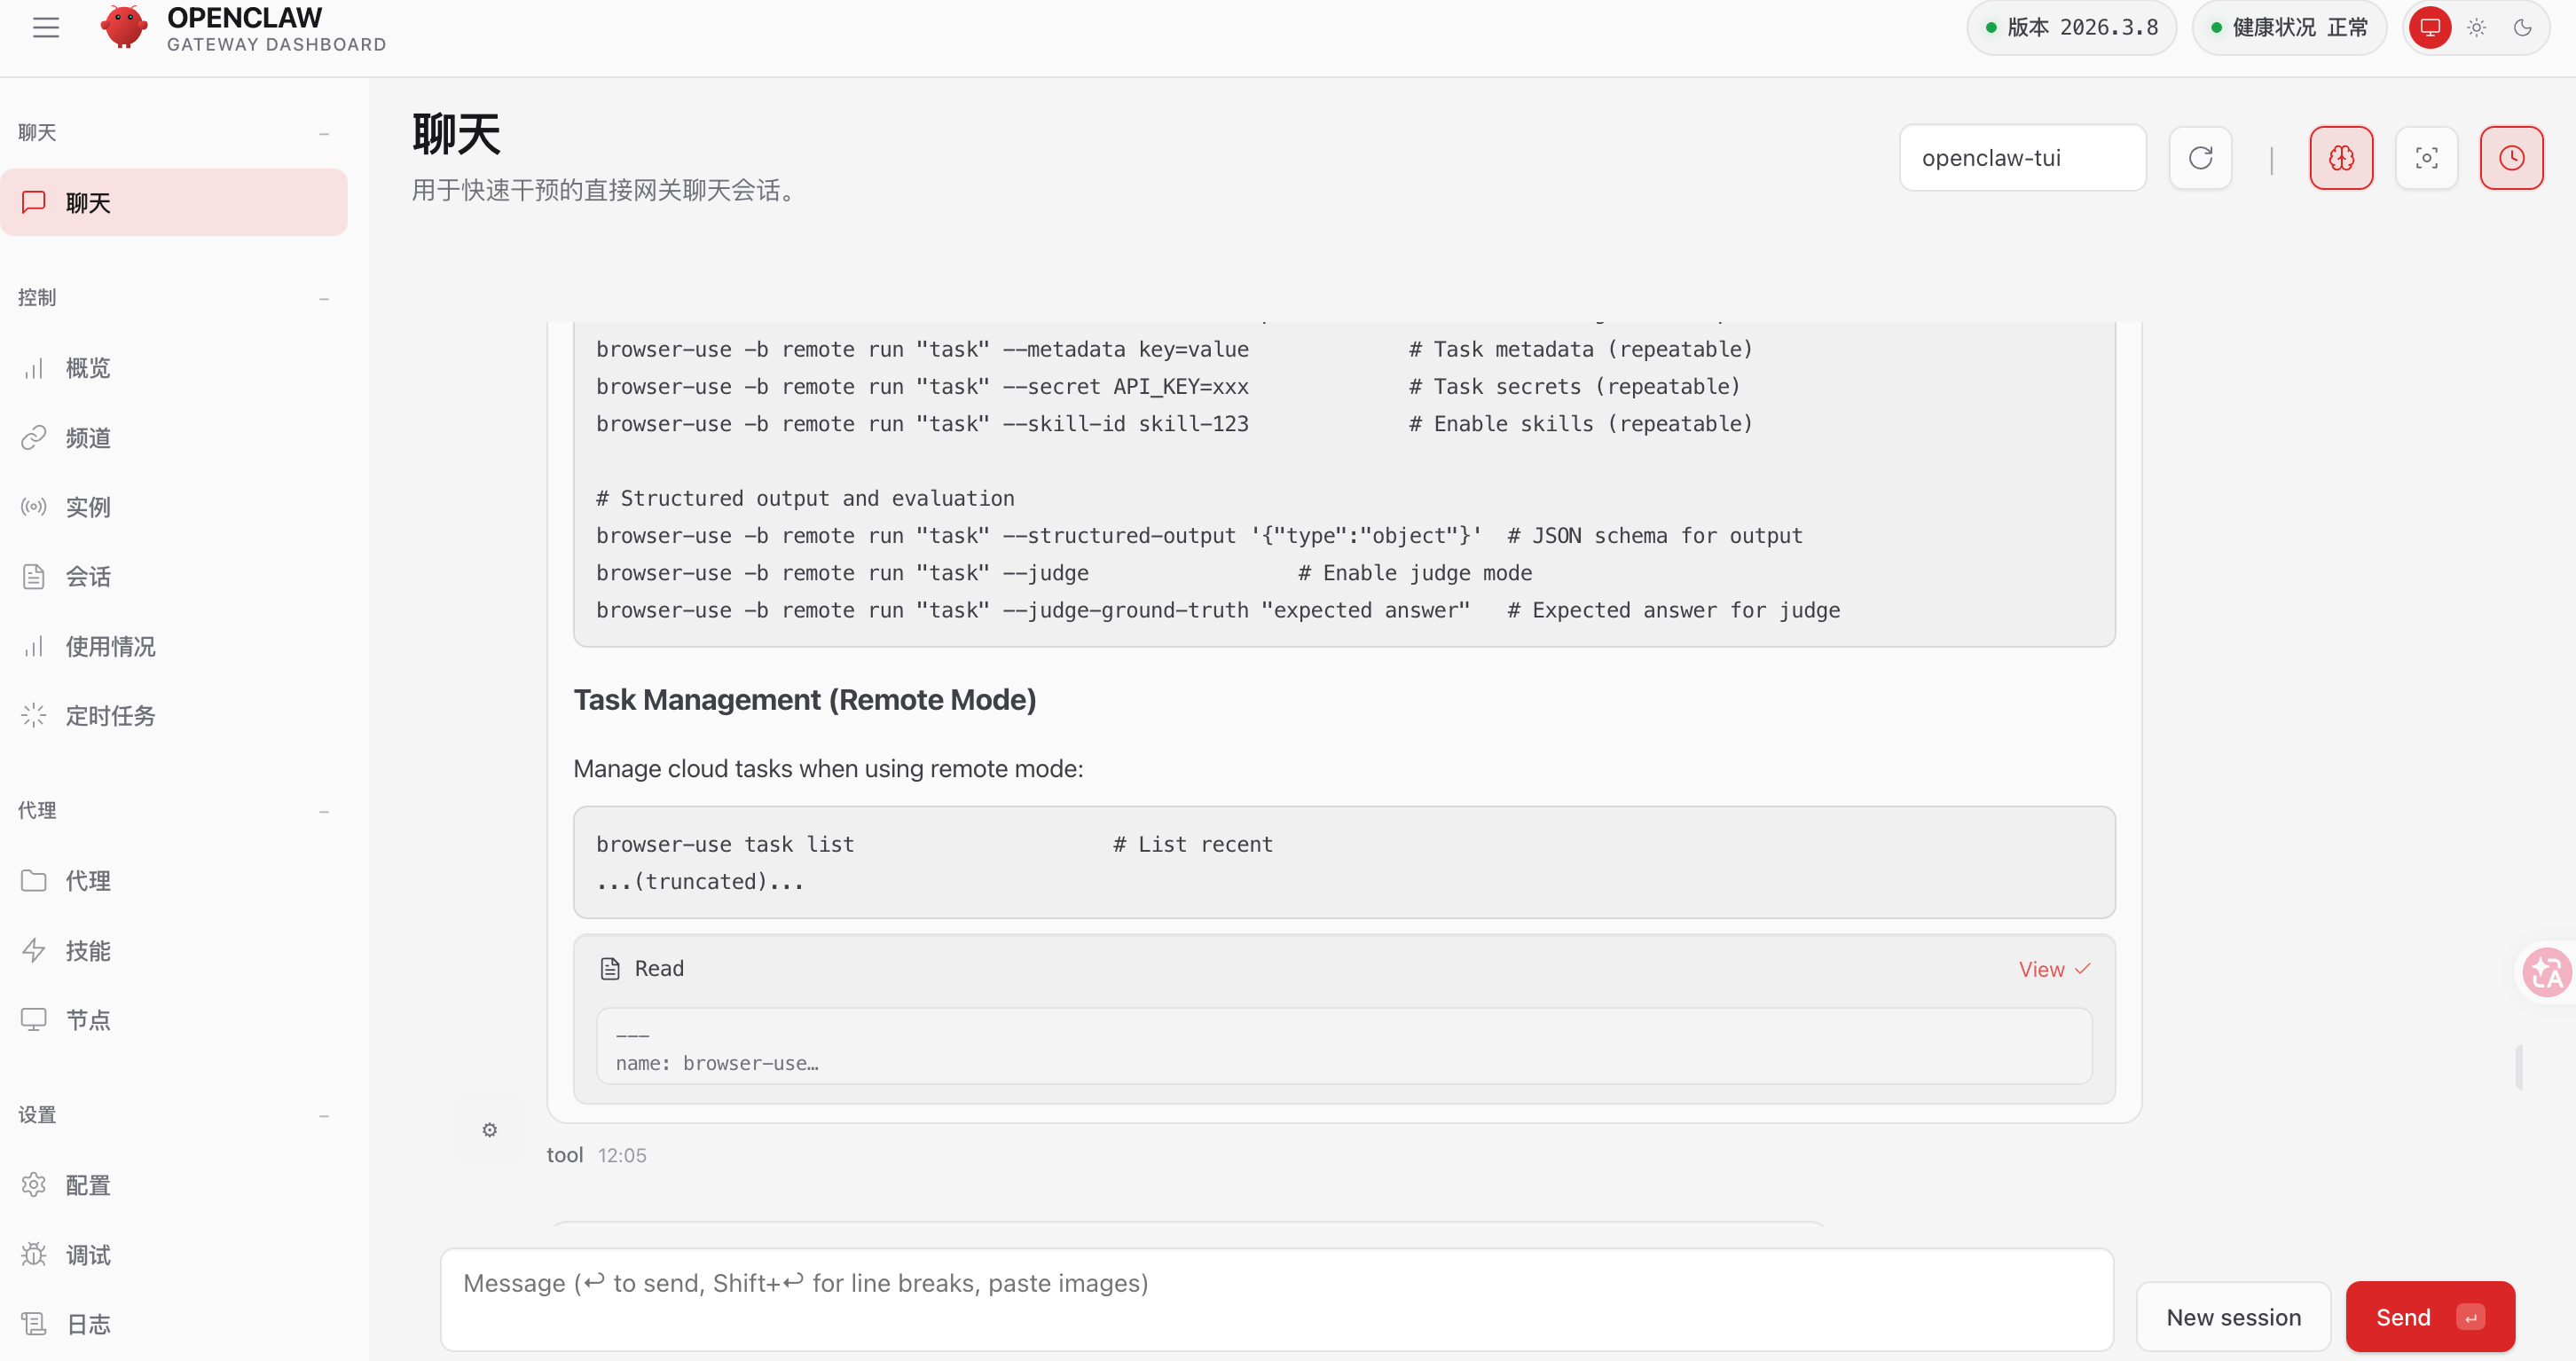Click the New session button
The height and width of the screenshot is (1361, 2576).
(x=2233, y=1317)
